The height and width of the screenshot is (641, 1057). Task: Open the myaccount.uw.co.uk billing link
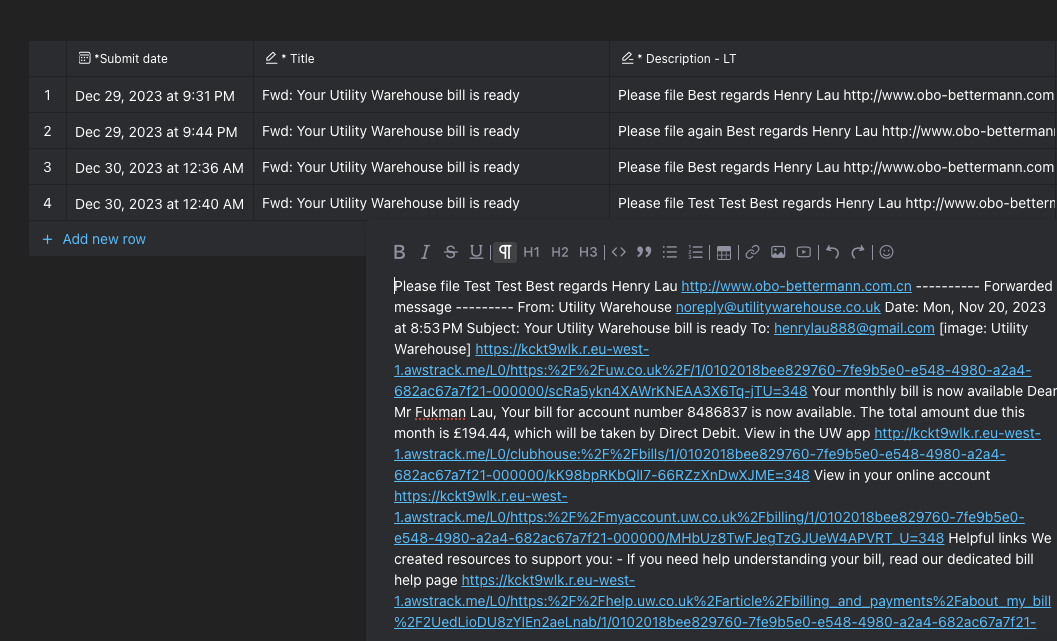point(708,517)
